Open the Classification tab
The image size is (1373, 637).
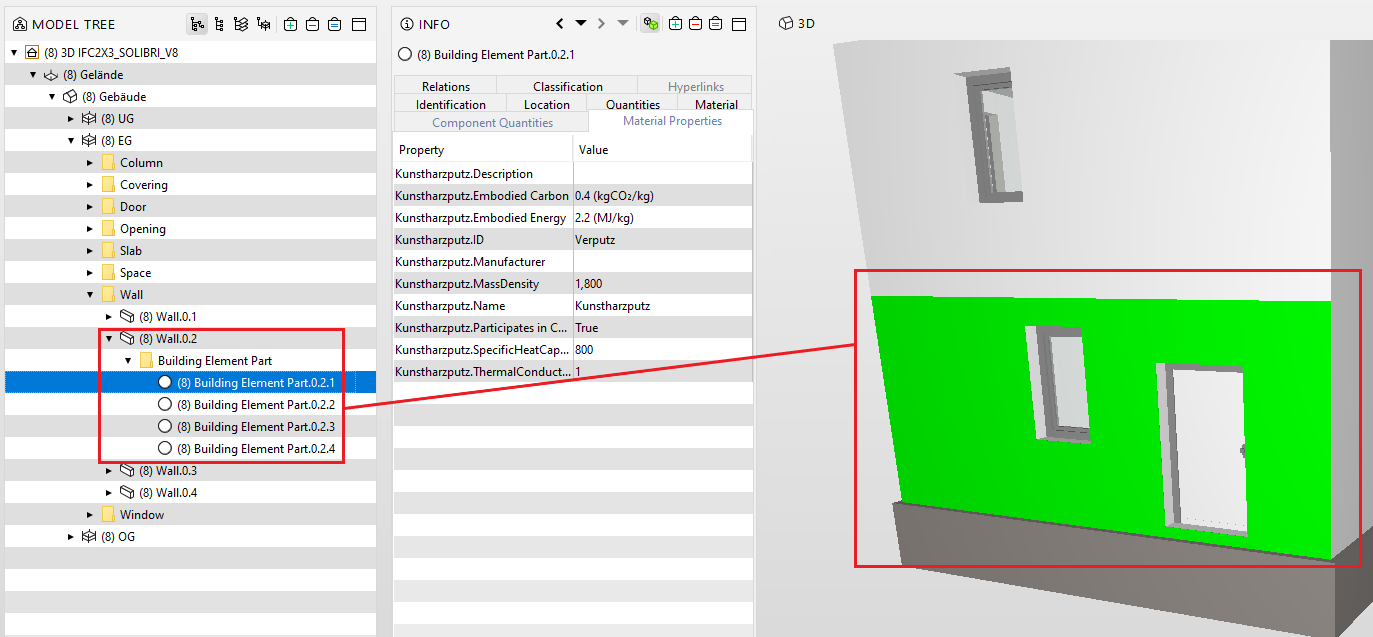click(567, 87)
